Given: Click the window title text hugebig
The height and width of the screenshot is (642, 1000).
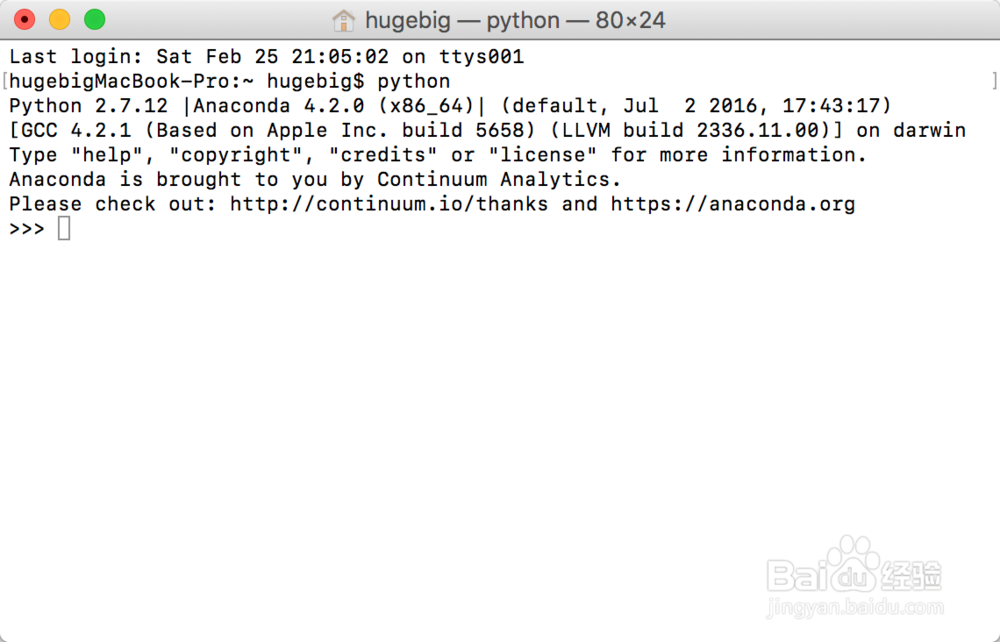Looking at the screenshot, I should [x=408, y=21].
